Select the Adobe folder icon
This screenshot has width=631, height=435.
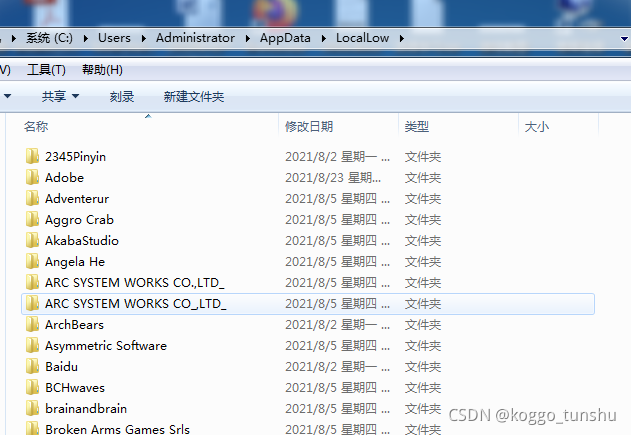coord(32,177)
